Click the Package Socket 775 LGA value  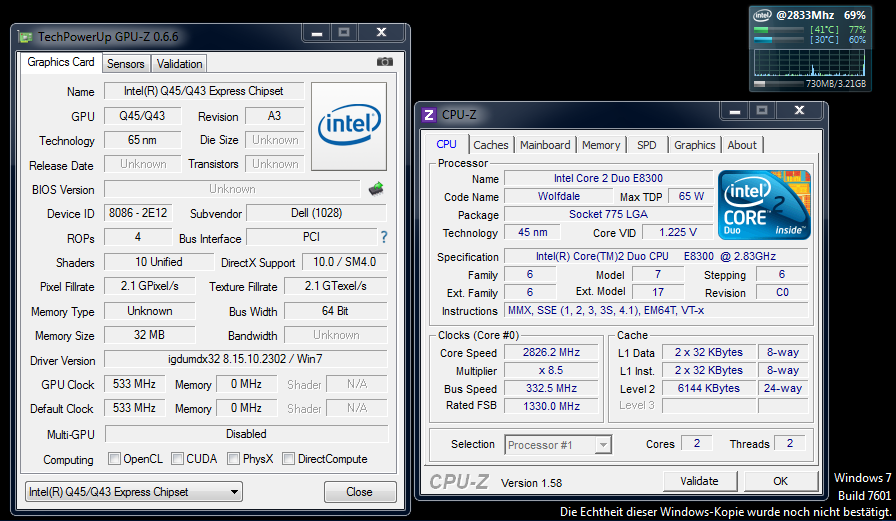coord(609,214)
